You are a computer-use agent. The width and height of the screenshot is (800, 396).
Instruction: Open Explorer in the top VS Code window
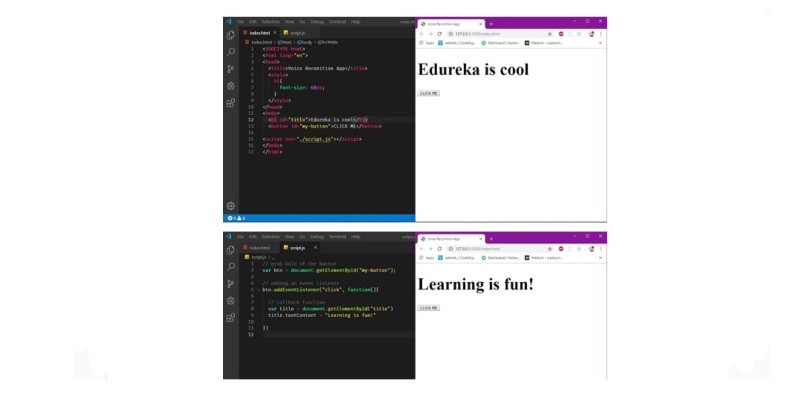231,35
